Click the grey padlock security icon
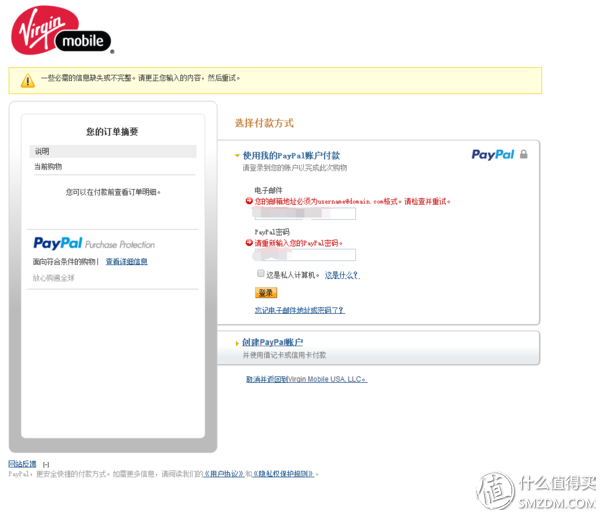This screenshot has width=600, height=515. (x=523, y=154)
